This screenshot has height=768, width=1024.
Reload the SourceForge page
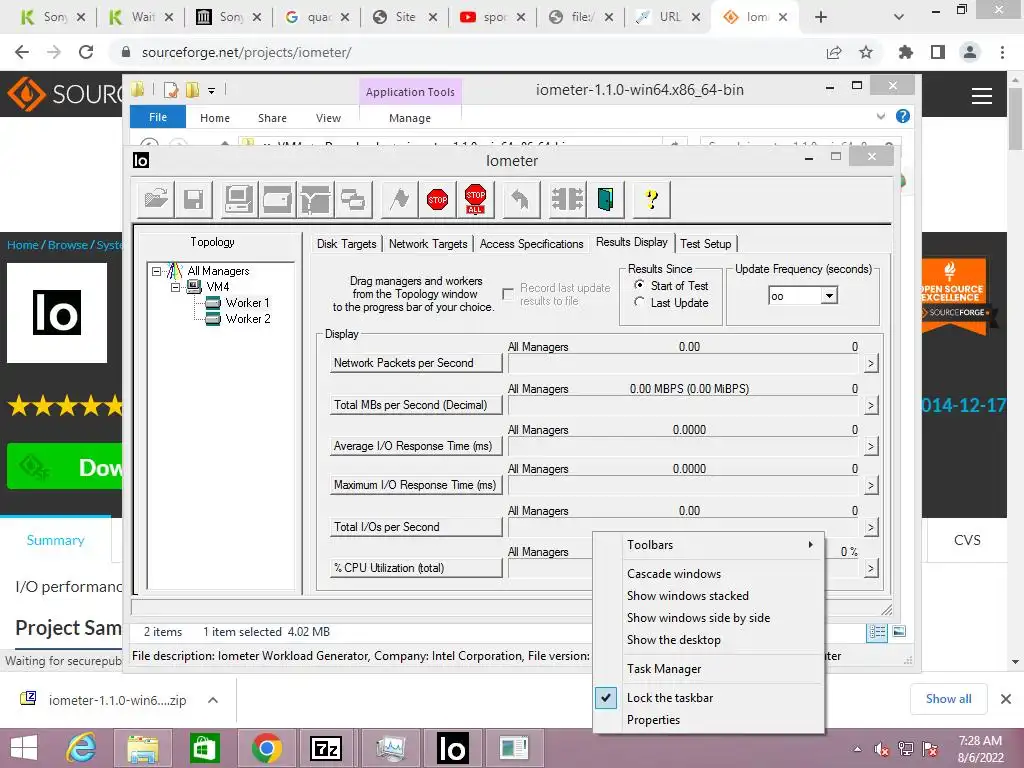(x=86, y=52)
